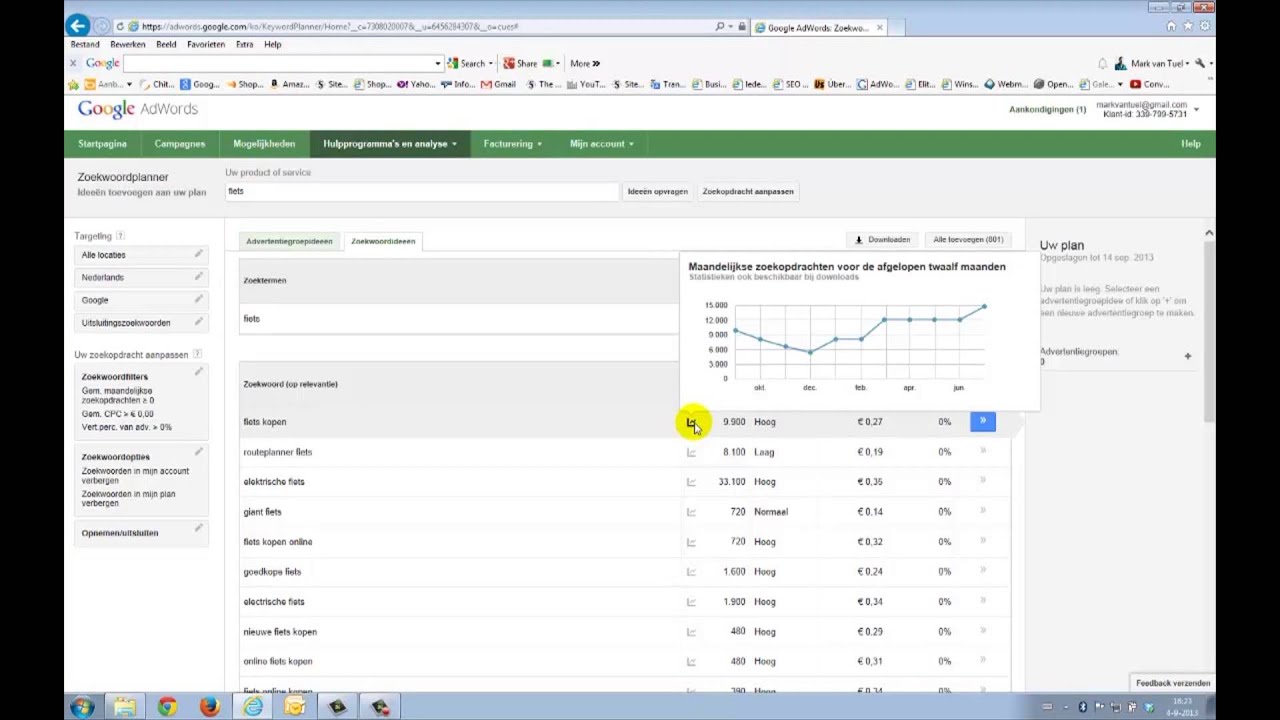
Task: Click the Windows Start button
Action: click(x=82, y=707)
